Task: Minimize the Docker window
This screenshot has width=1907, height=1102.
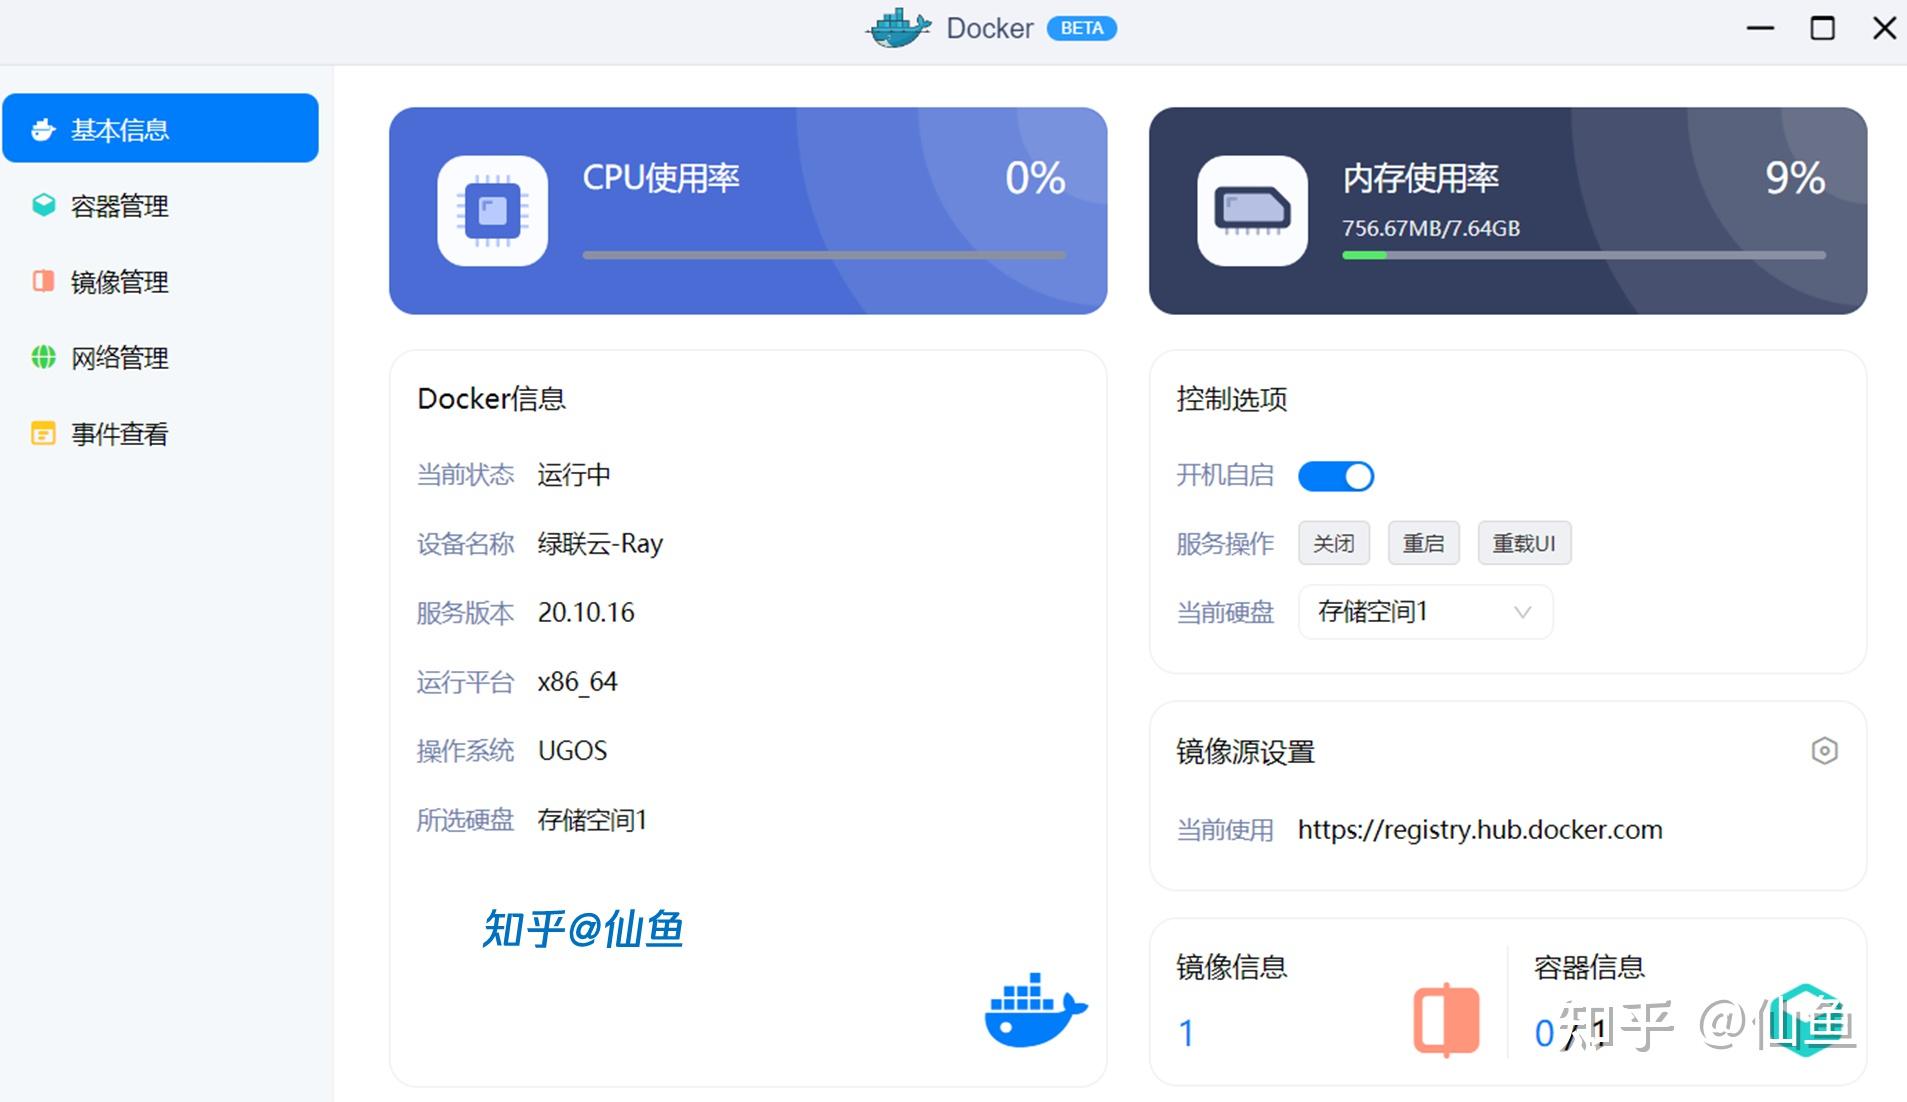Action: point(1760,28)
